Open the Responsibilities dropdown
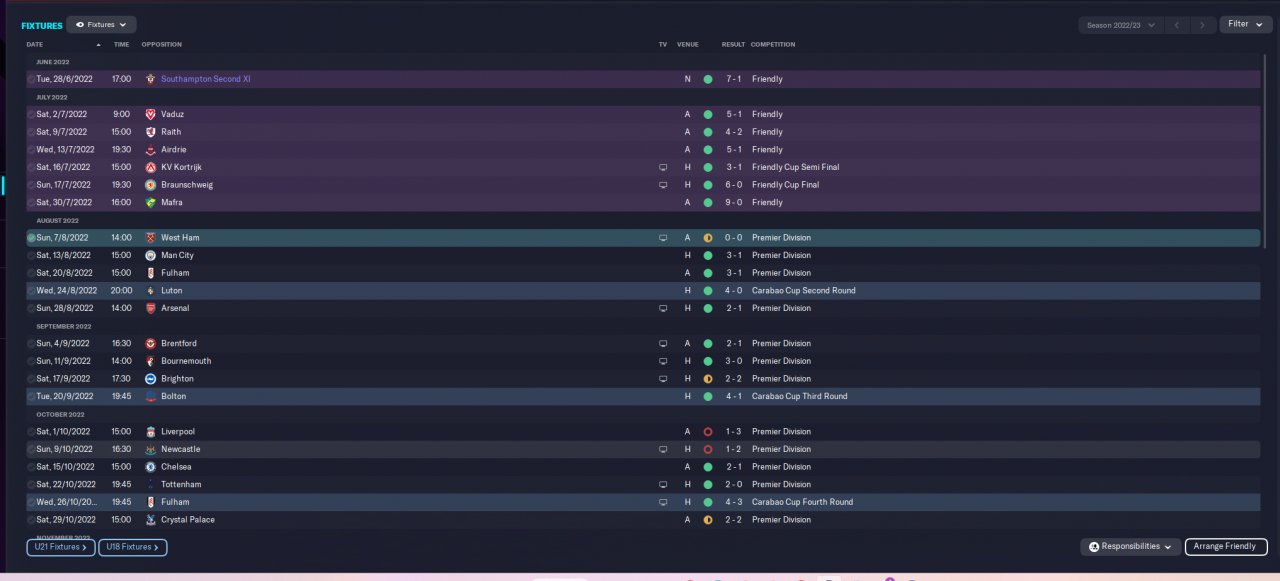This screenshot has height=581, width=1280. (1130, 547)
